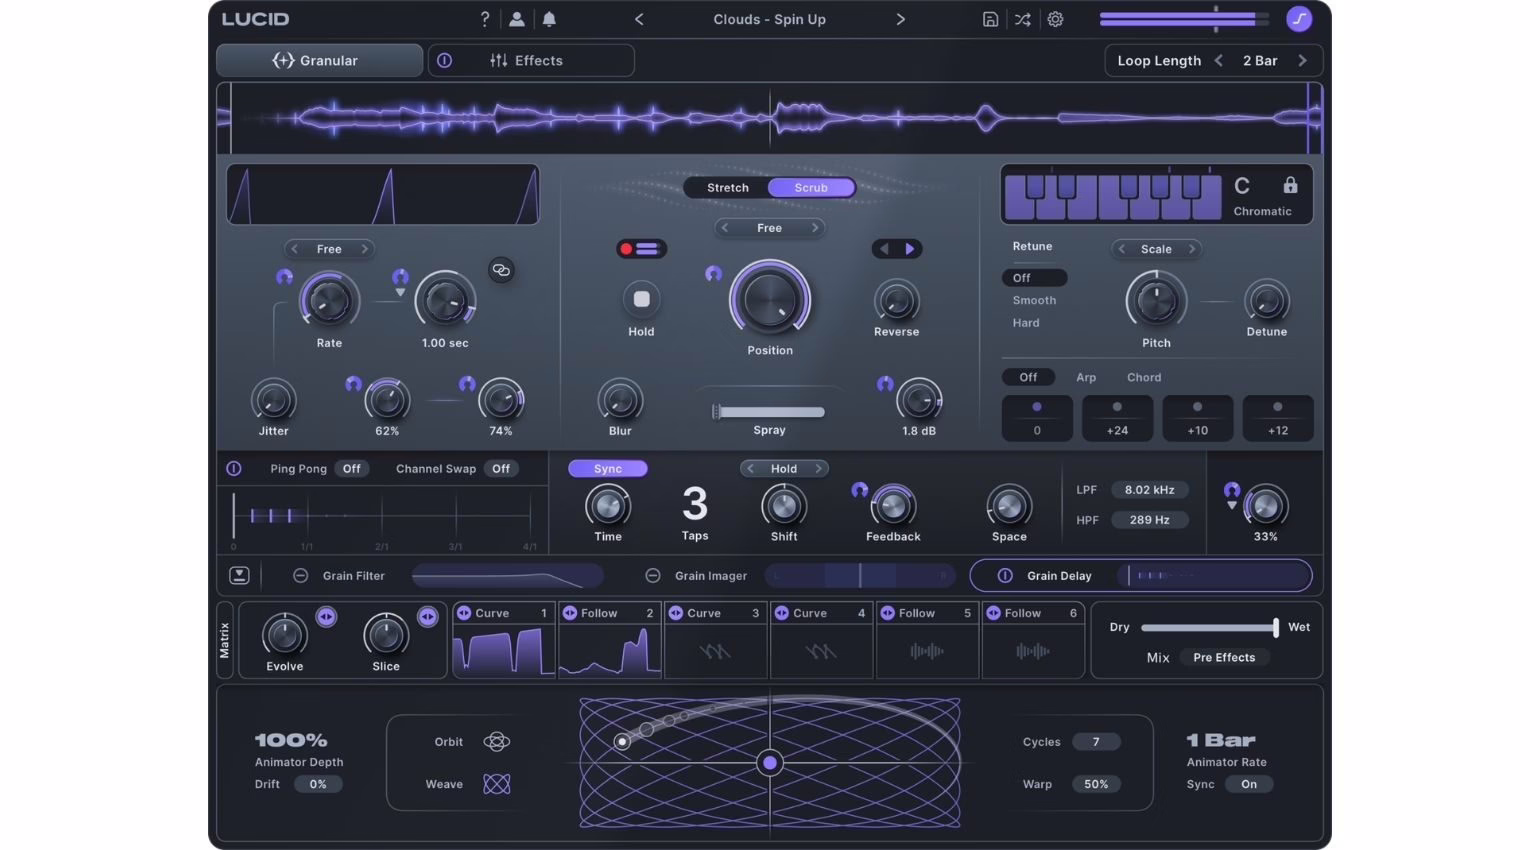The height and width of the screenshot is (850, 1540).
Task: Open the Pre Effects mix dropdown
Action: coord(1224,657)
